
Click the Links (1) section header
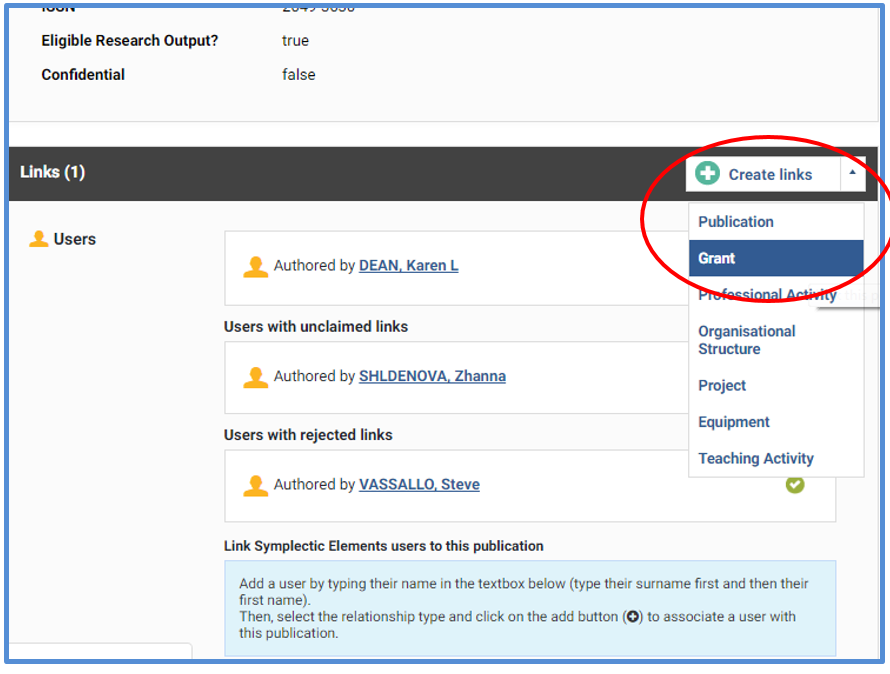53,172
